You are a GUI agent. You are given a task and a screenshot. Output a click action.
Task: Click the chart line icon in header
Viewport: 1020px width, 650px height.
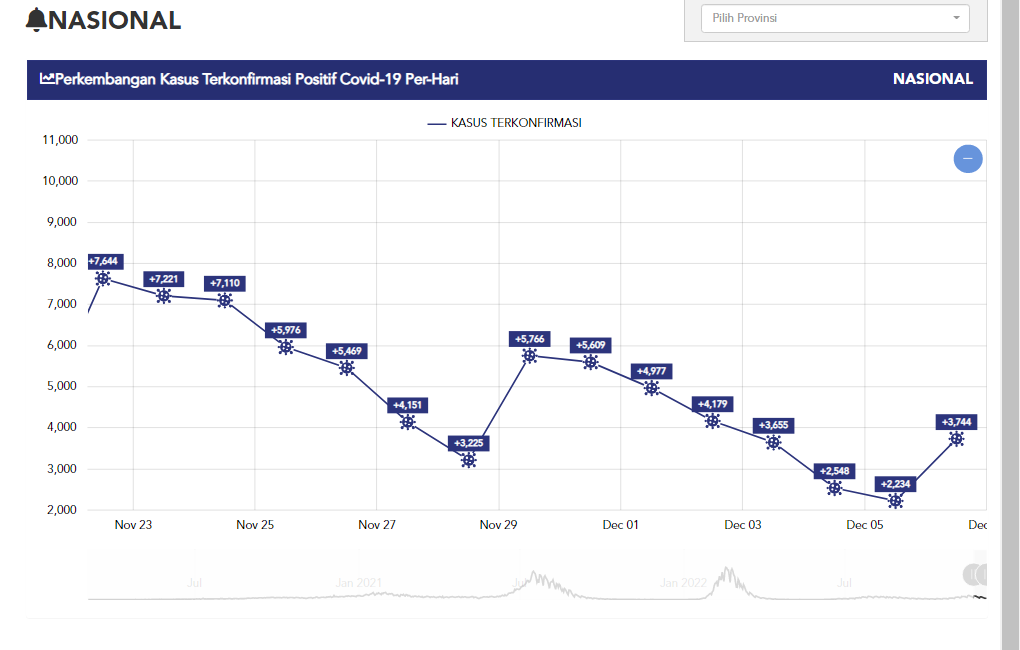pyautogui.click(x=47, y=79)
